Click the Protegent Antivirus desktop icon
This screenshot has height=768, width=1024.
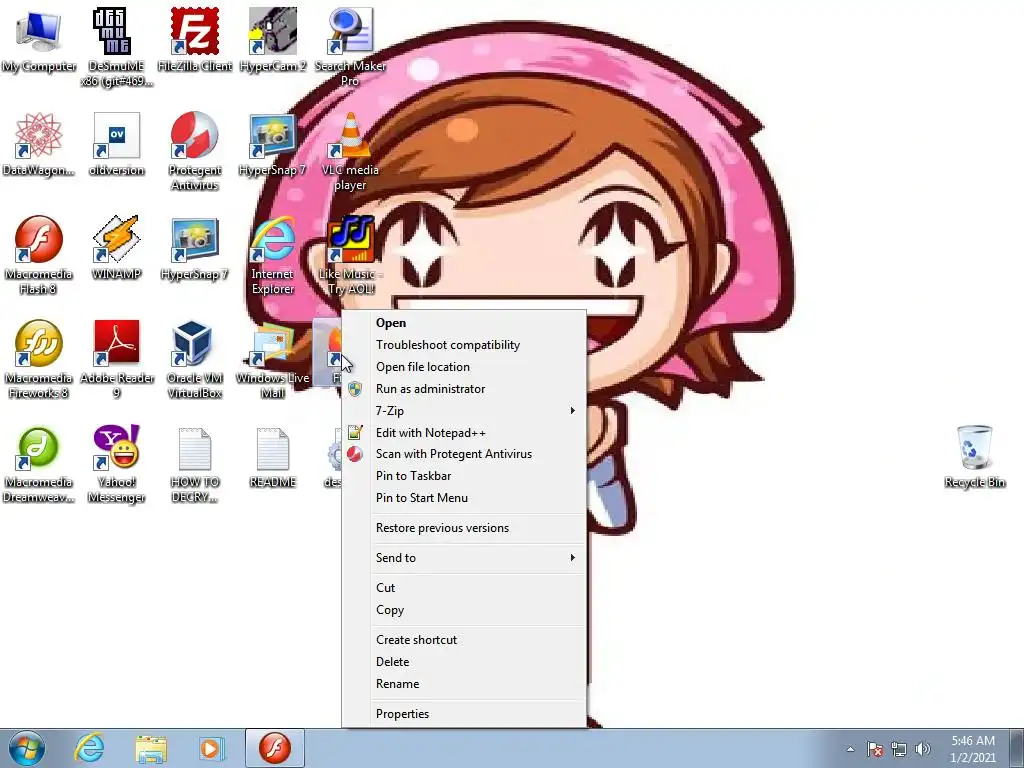195,152
